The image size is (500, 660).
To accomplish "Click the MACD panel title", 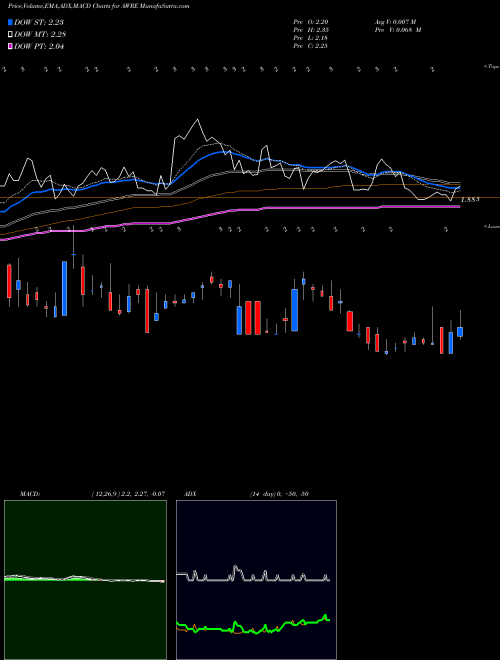I will [x=30, y=494].
